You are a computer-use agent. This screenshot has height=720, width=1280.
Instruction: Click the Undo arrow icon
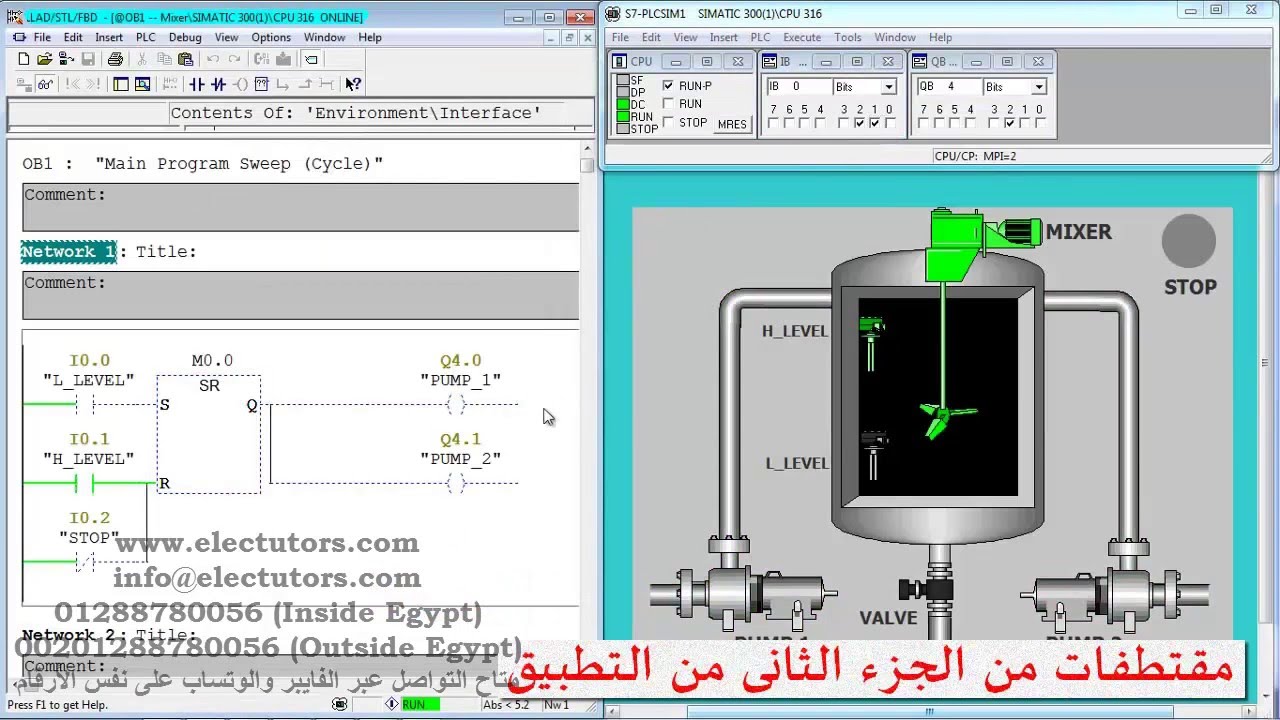coord(212,59)
